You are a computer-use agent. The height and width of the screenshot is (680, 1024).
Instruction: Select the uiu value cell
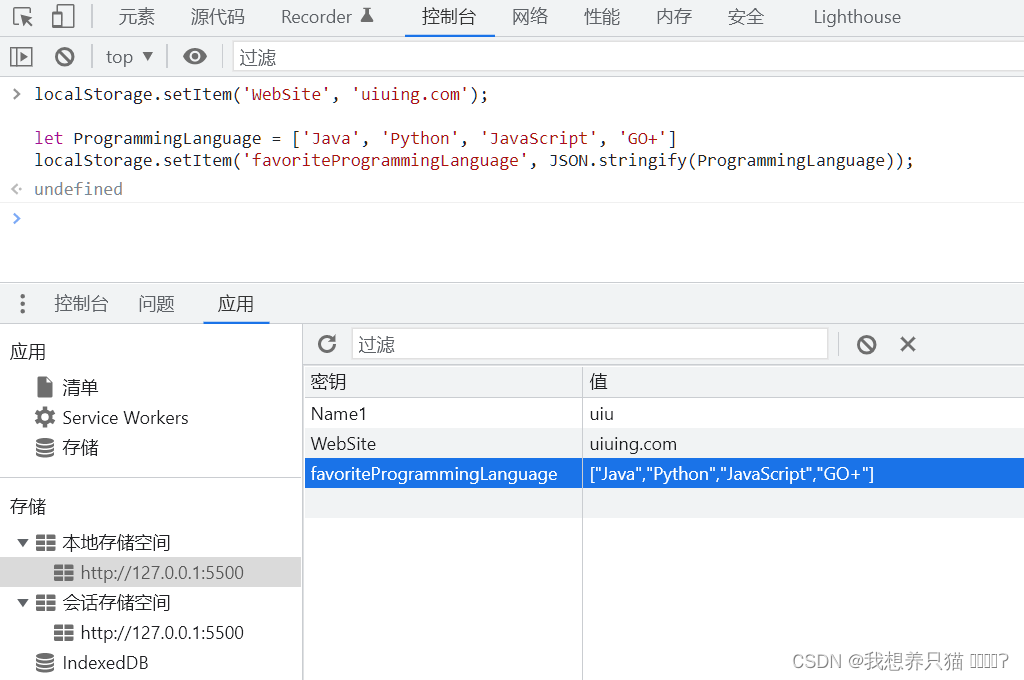[x=803, y=413]
